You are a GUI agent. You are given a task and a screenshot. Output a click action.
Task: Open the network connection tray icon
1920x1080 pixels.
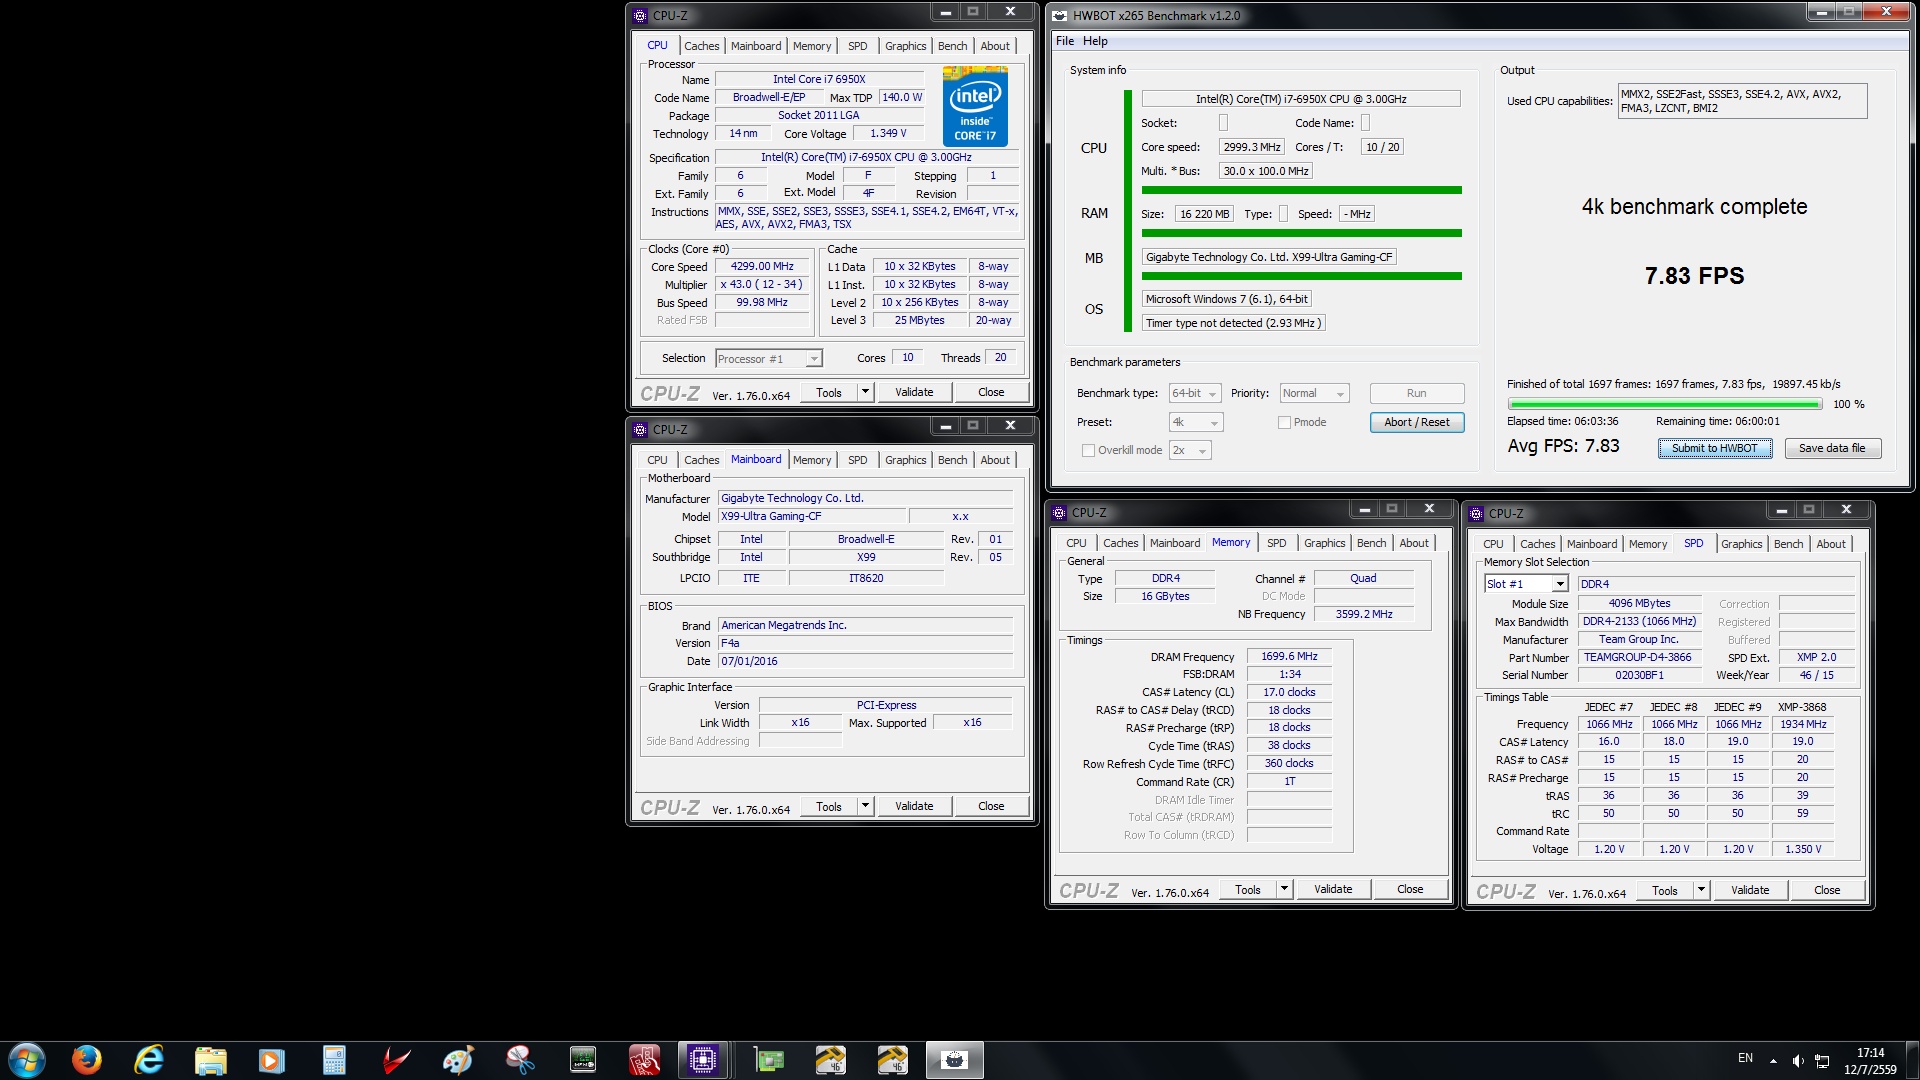point(1822,1061)
